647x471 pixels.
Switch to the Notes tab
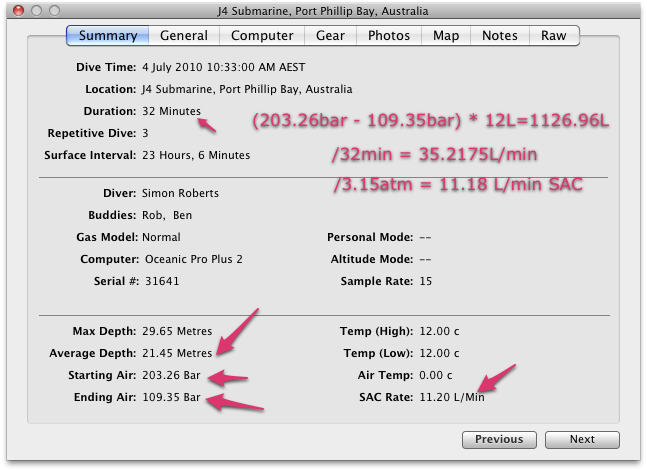(x=499, y=35)
